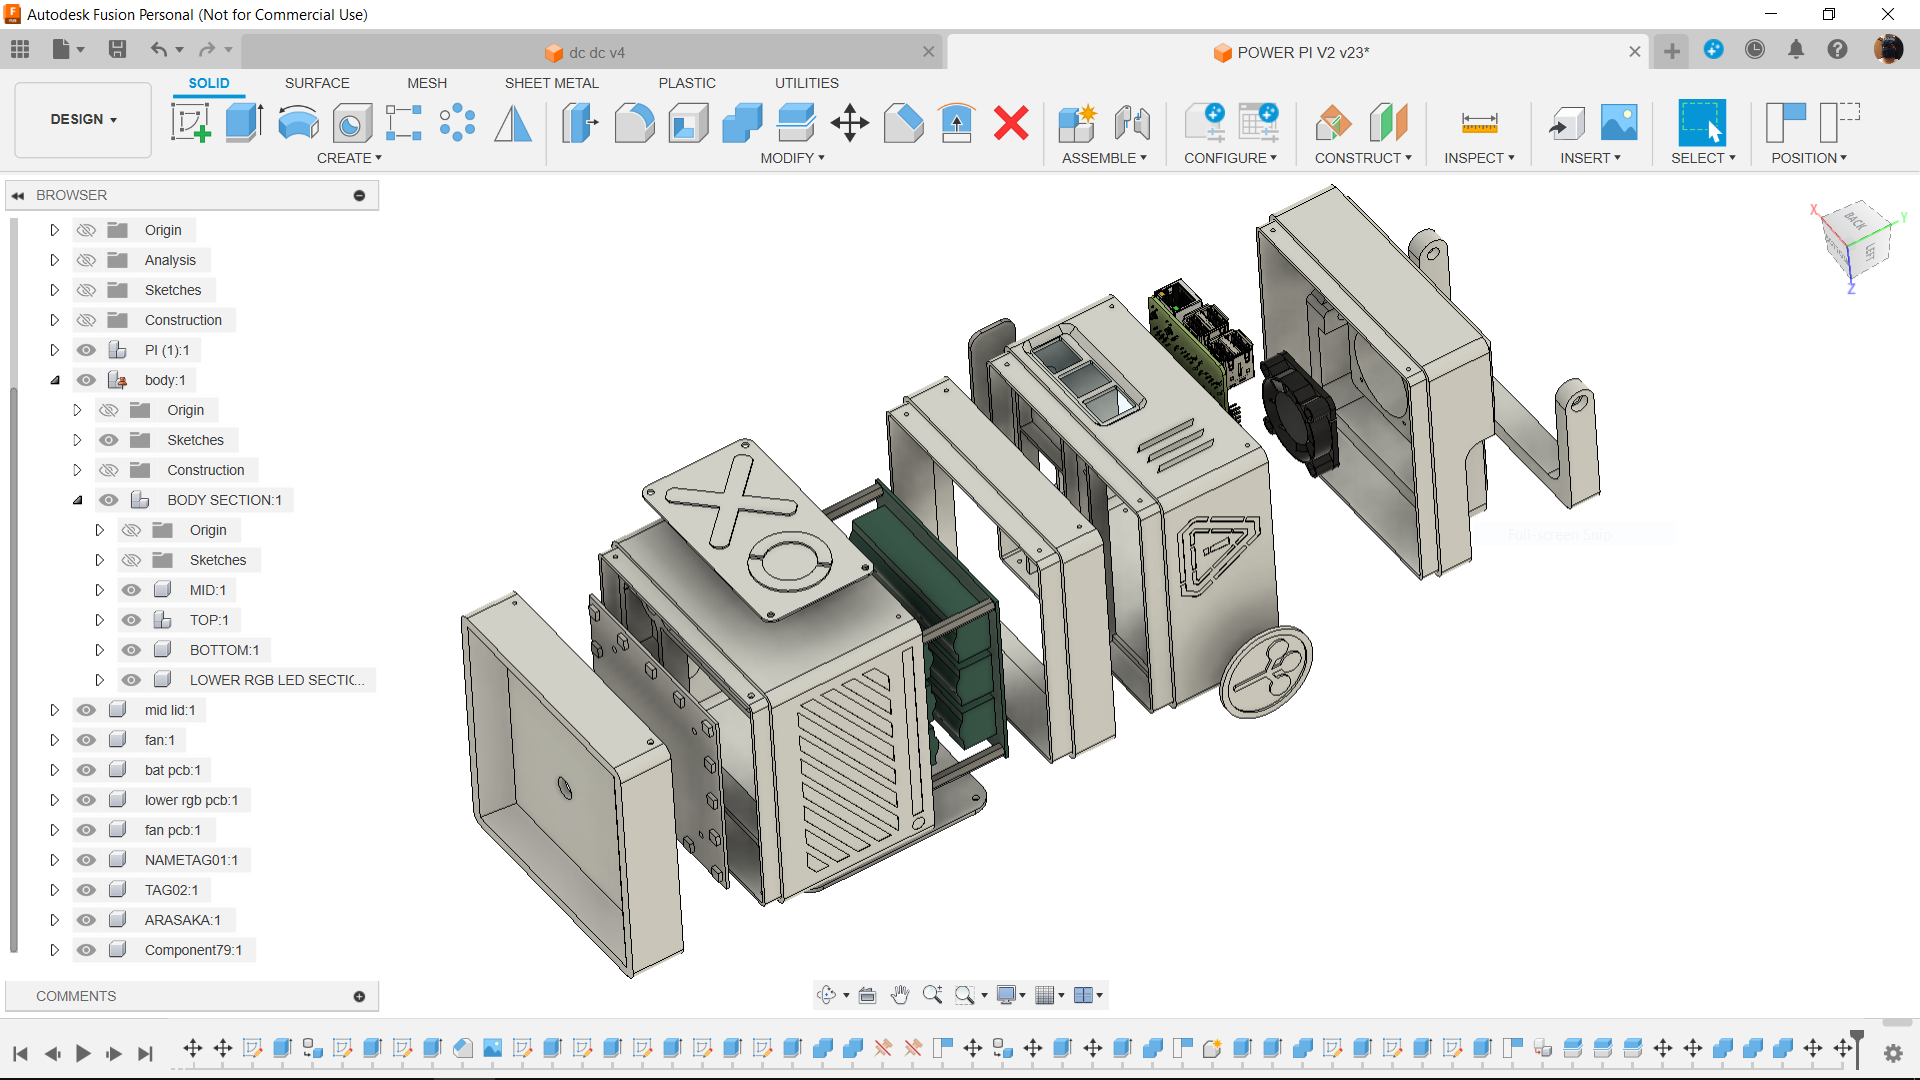Screen dimensions: 1920x1080
Task: Open the INSPECT menu label
Action: pos(1479,158)
